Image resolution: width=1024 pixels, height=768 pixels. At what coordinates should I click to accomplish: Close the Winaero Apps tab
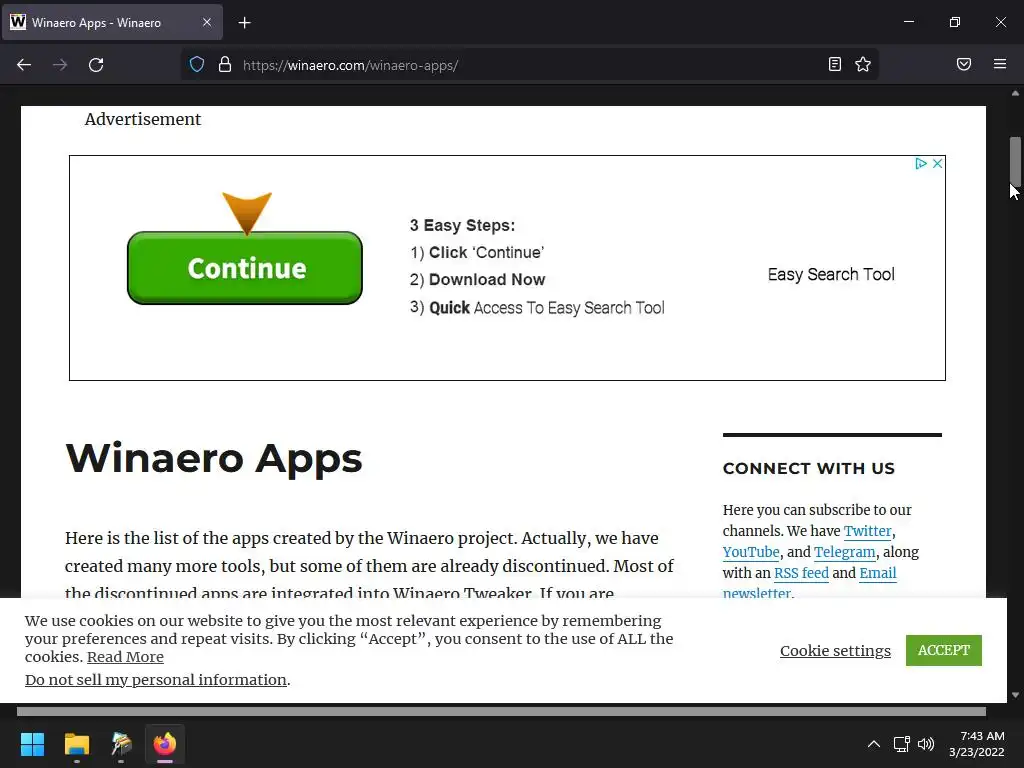[206, 22]
